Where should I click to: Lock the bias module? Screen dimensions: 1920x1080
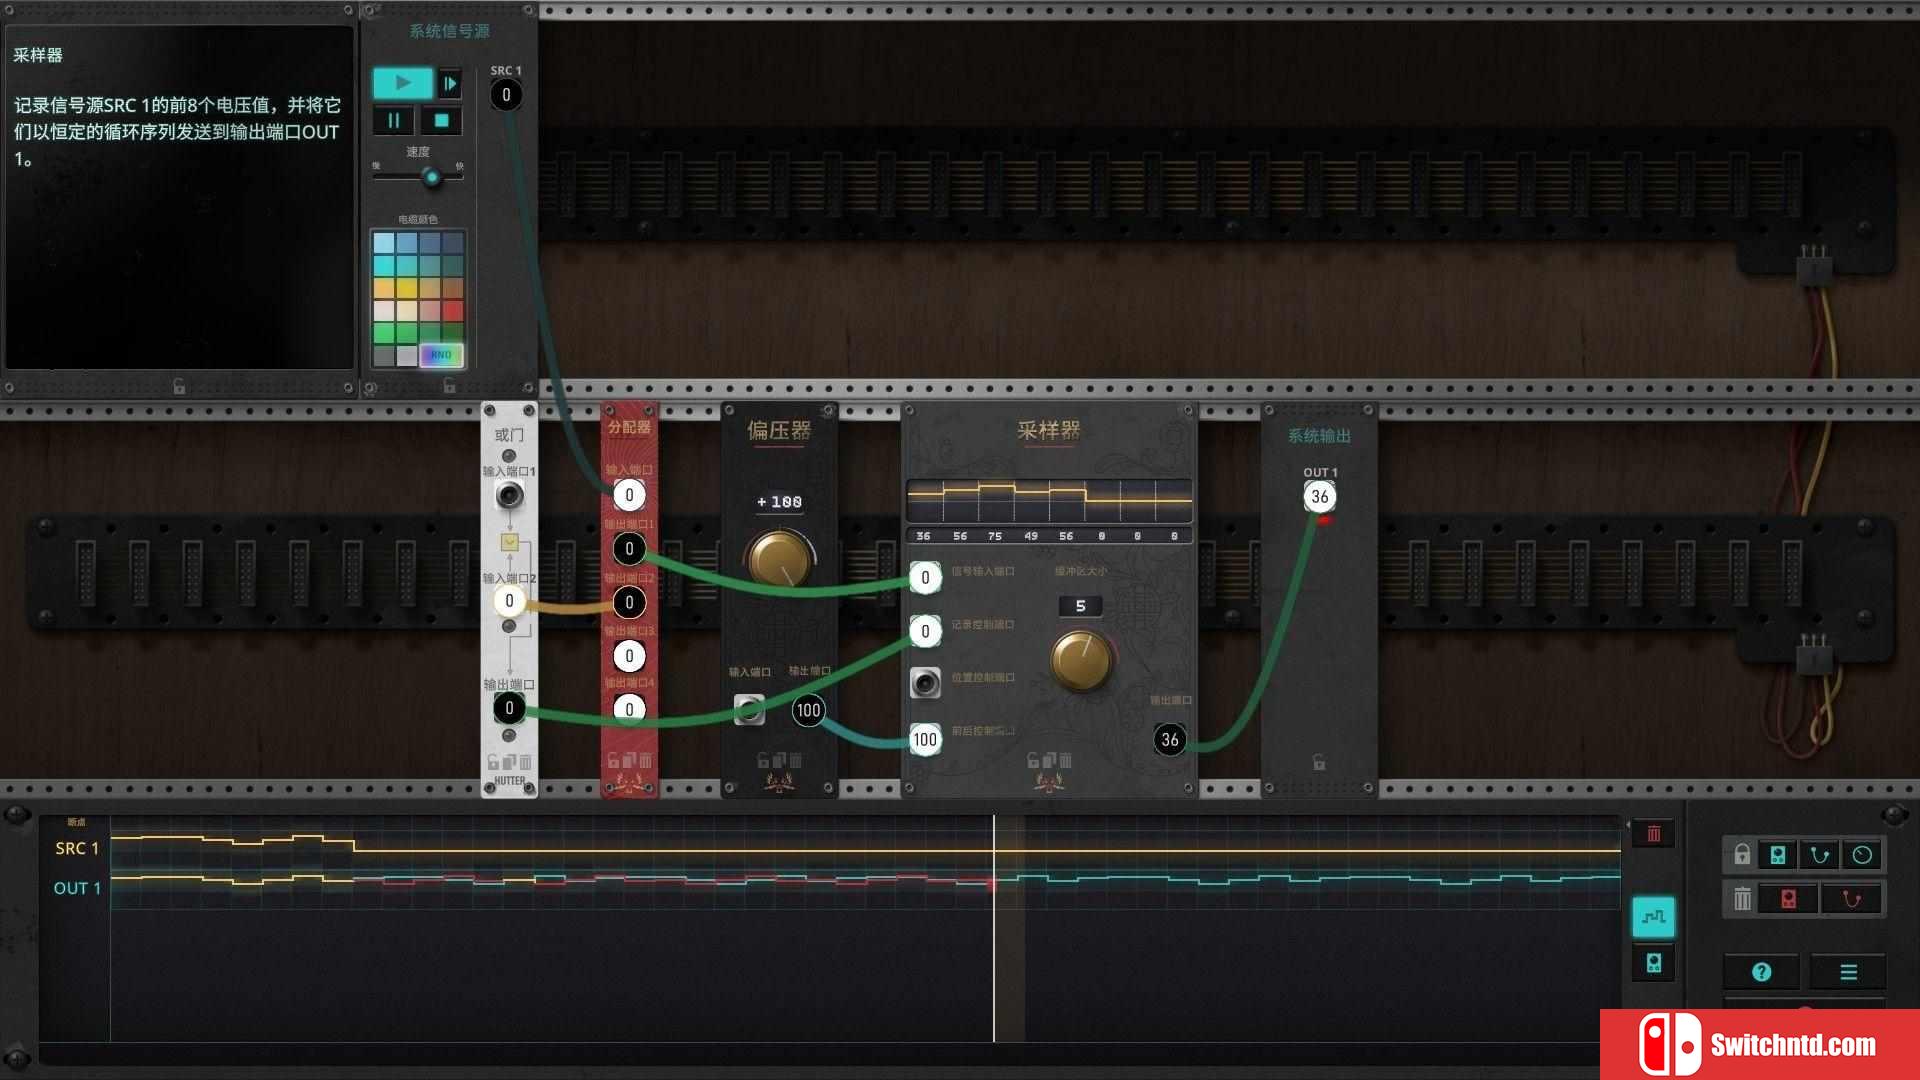(x=763, y=761)
